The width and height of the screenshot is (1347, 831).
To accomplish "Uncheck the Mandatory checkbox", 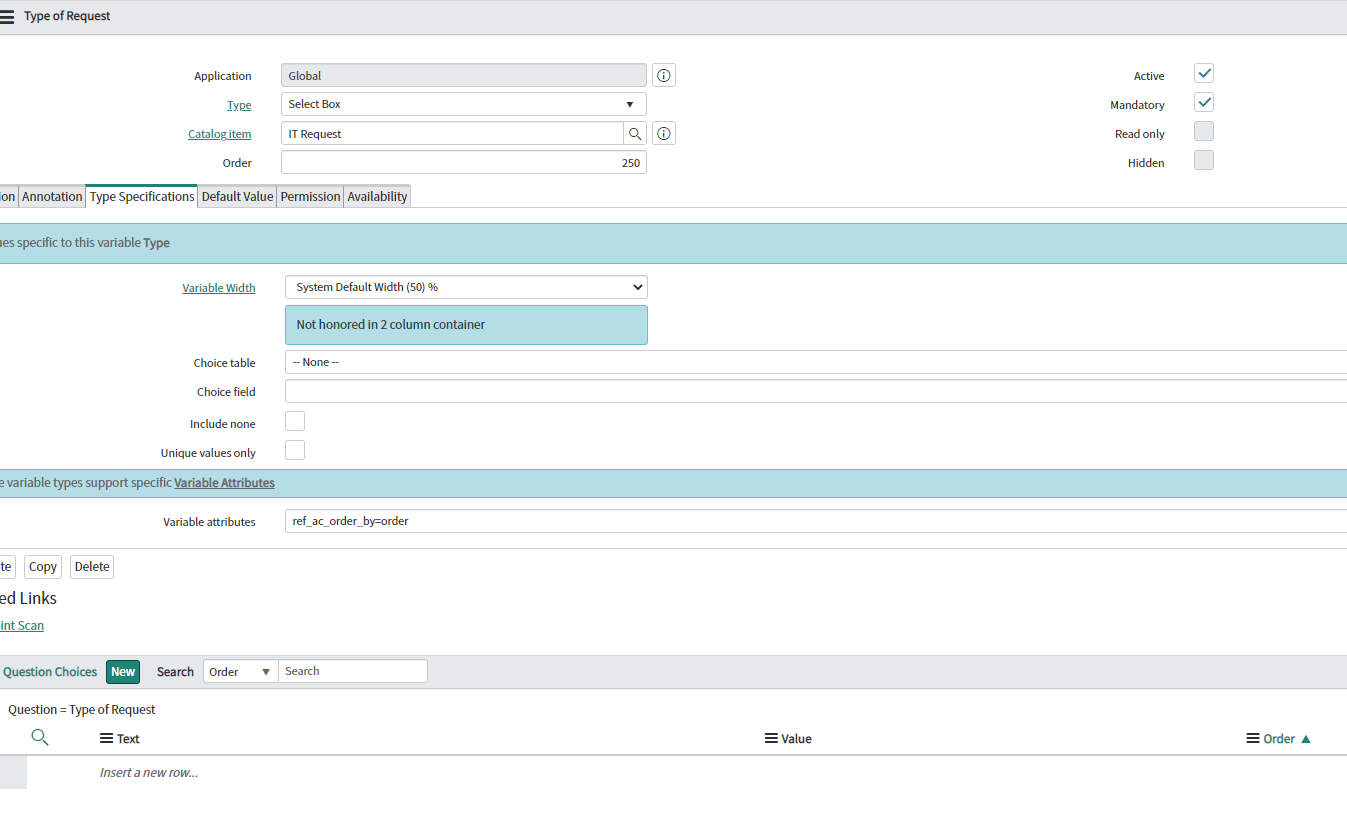I will tap(1204, 102).
